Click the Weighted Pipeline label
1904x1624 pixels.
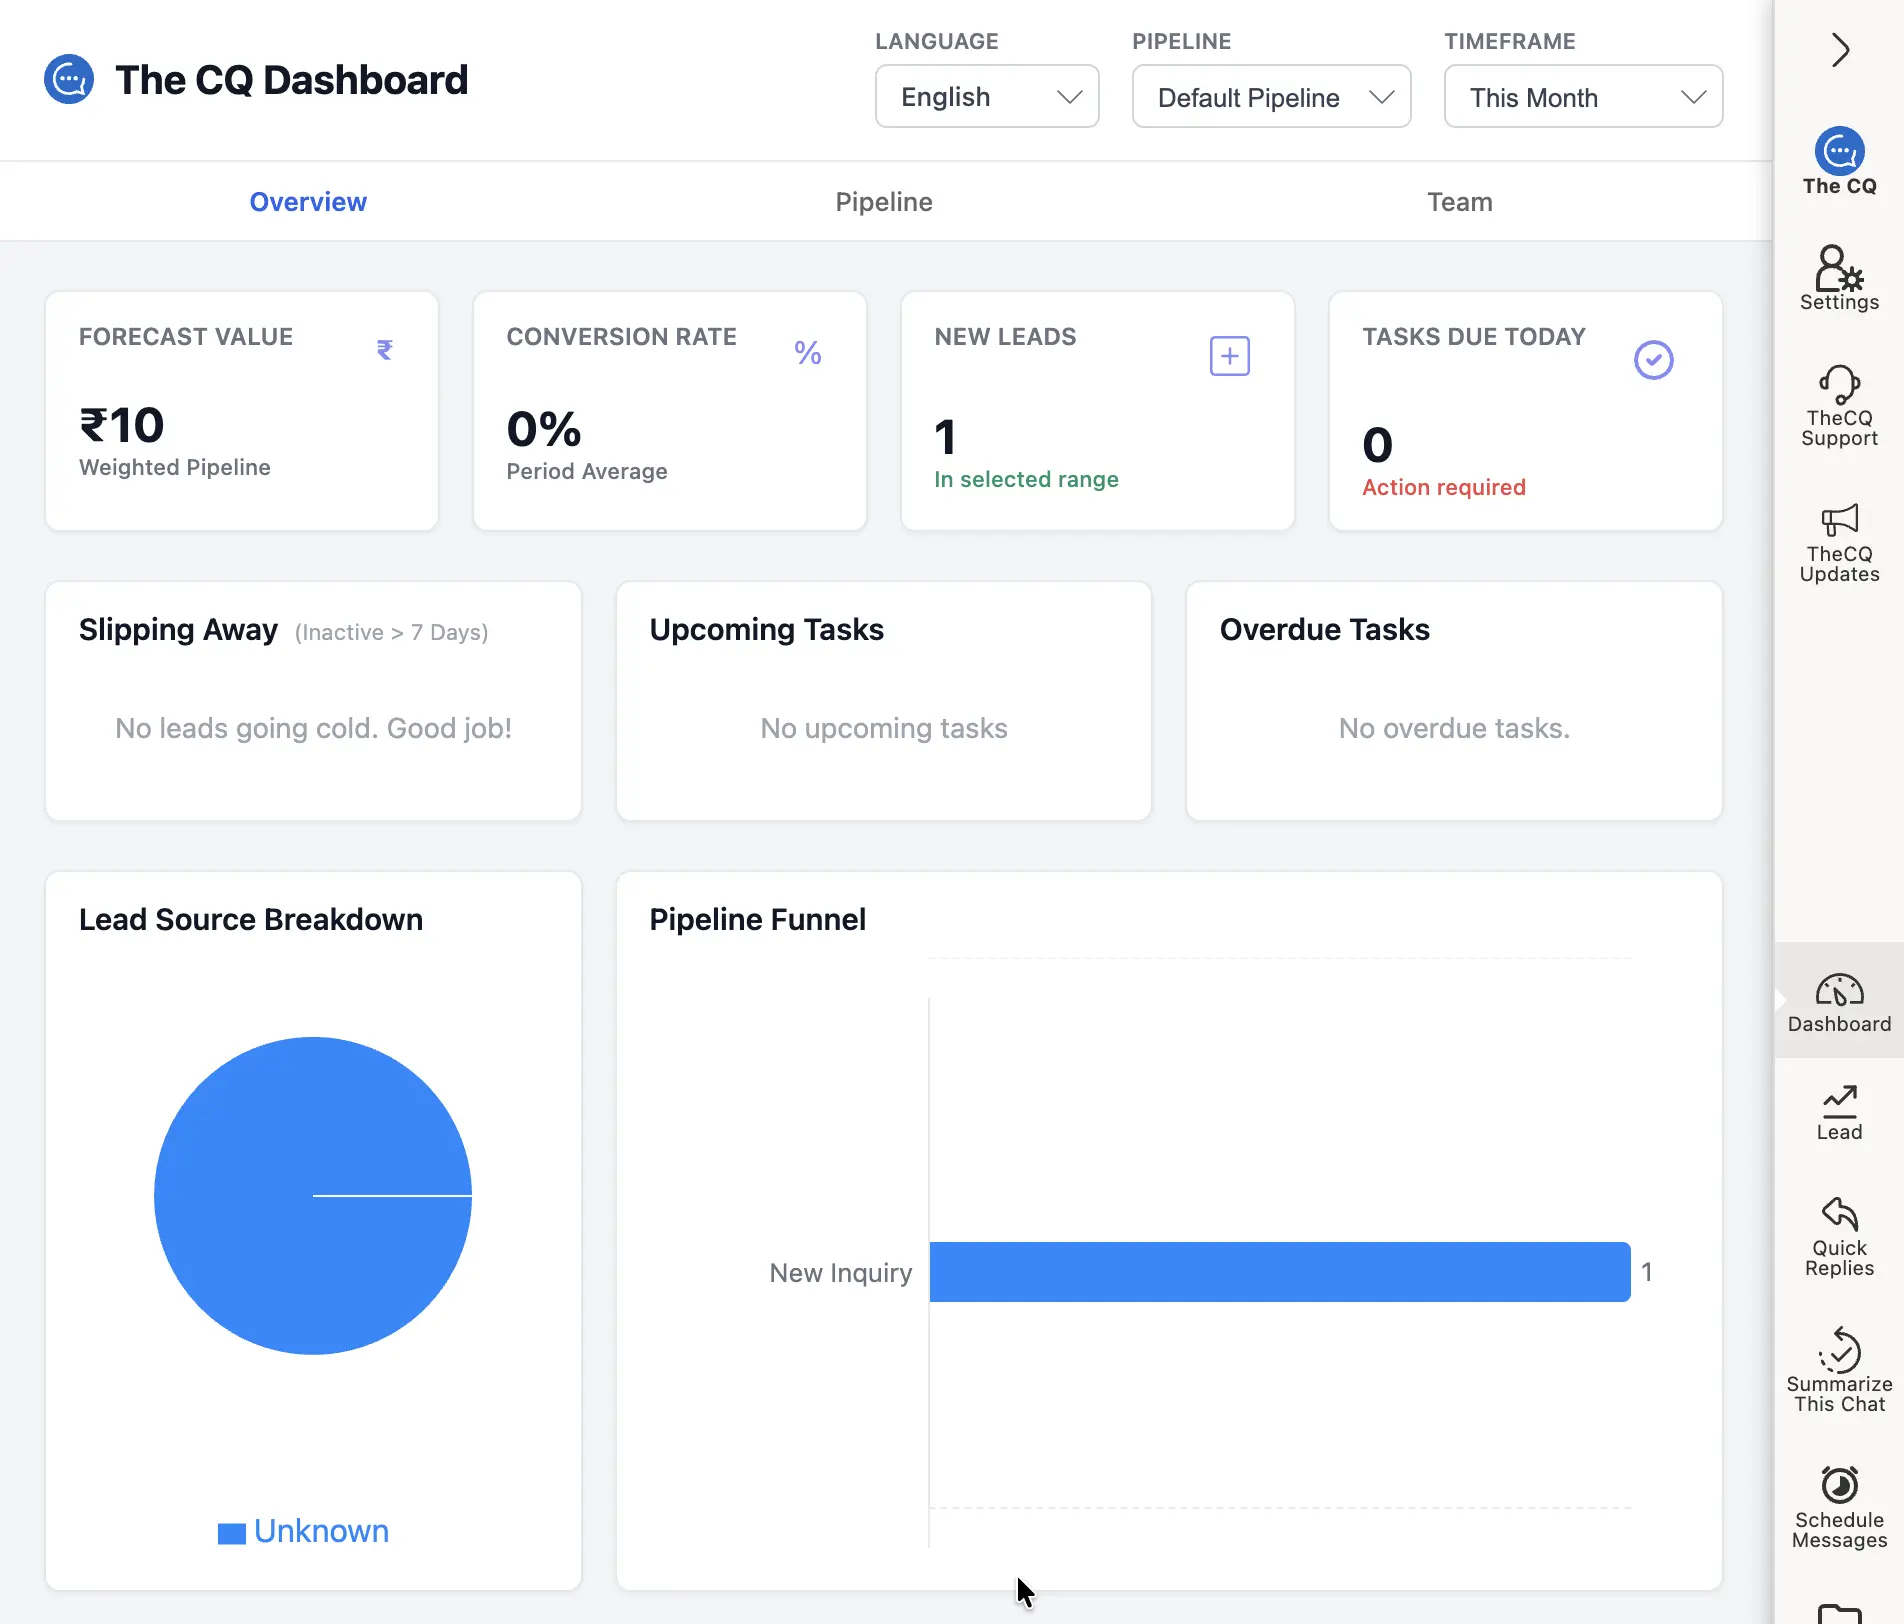click(175, 468)
